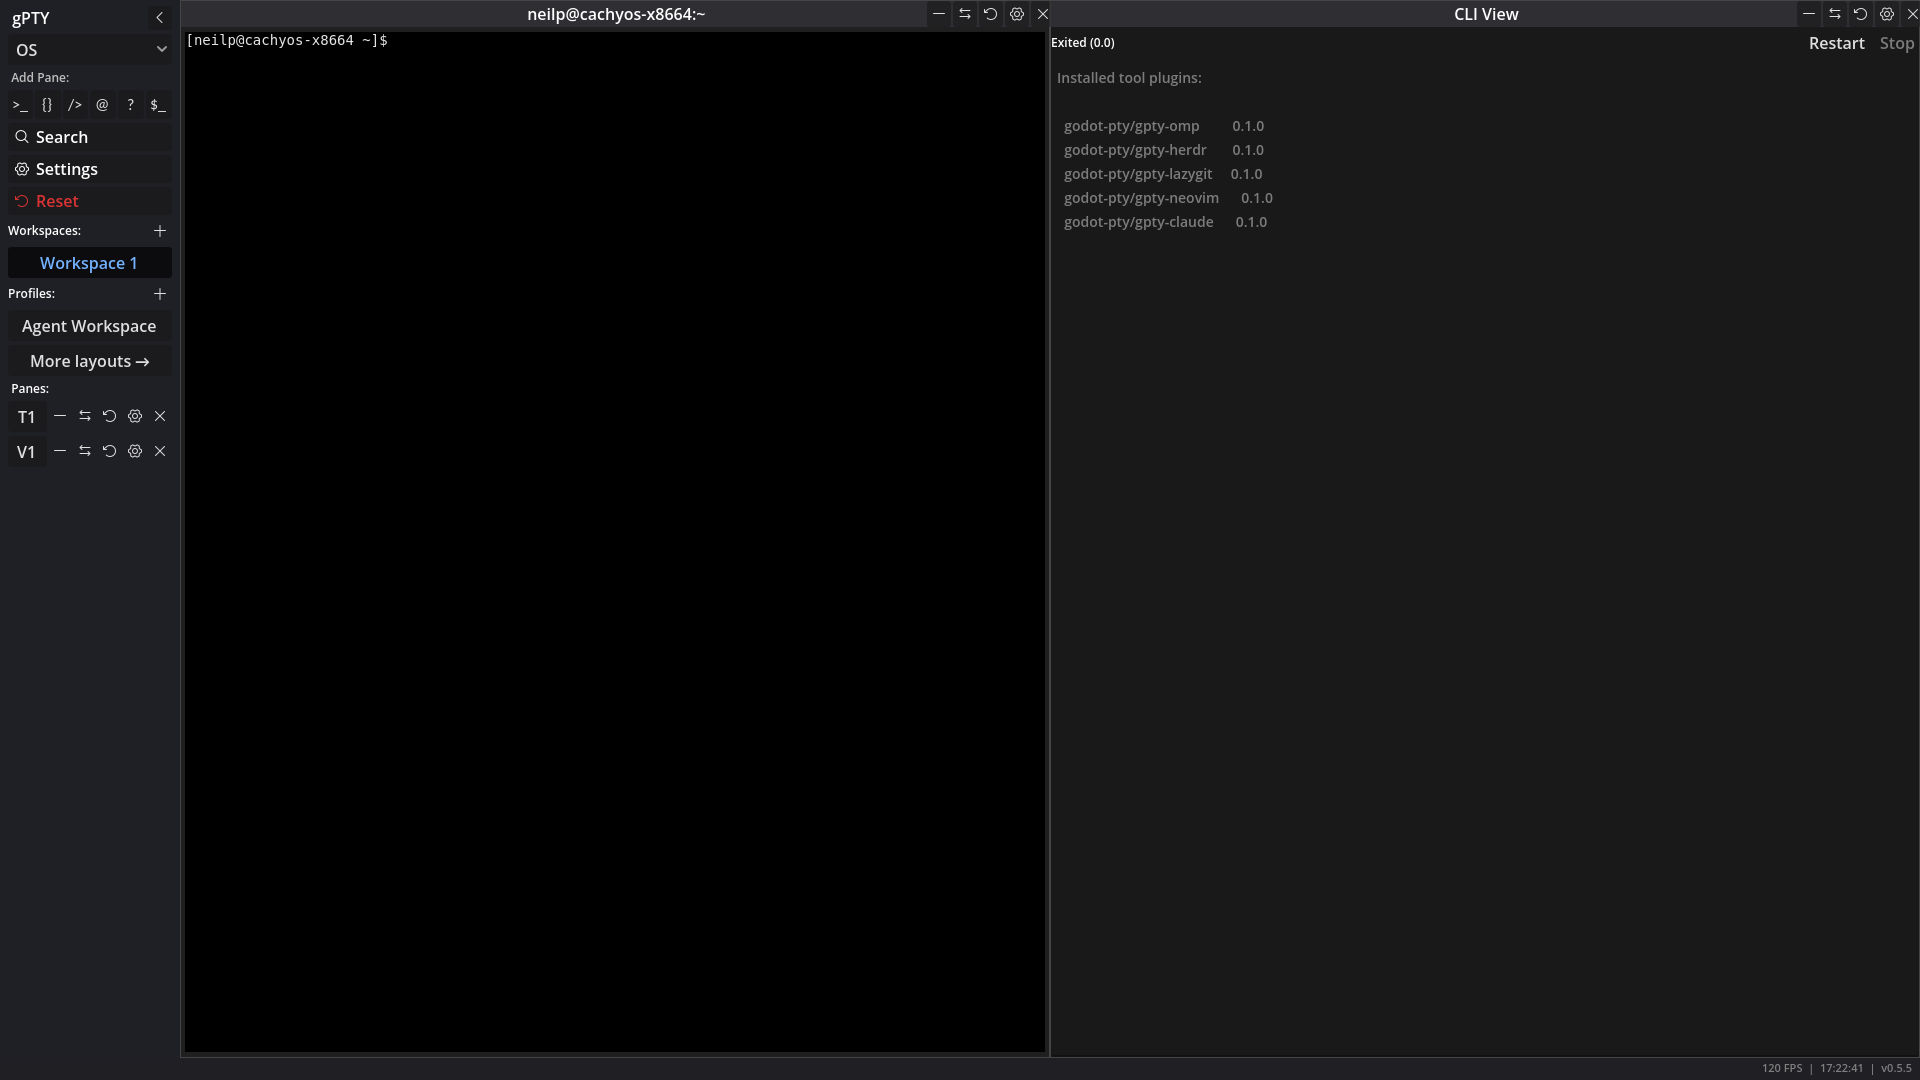Swap the V1 pane from the Panes list
This screenshot has width=1920, height=1080.
click(85, 451)
